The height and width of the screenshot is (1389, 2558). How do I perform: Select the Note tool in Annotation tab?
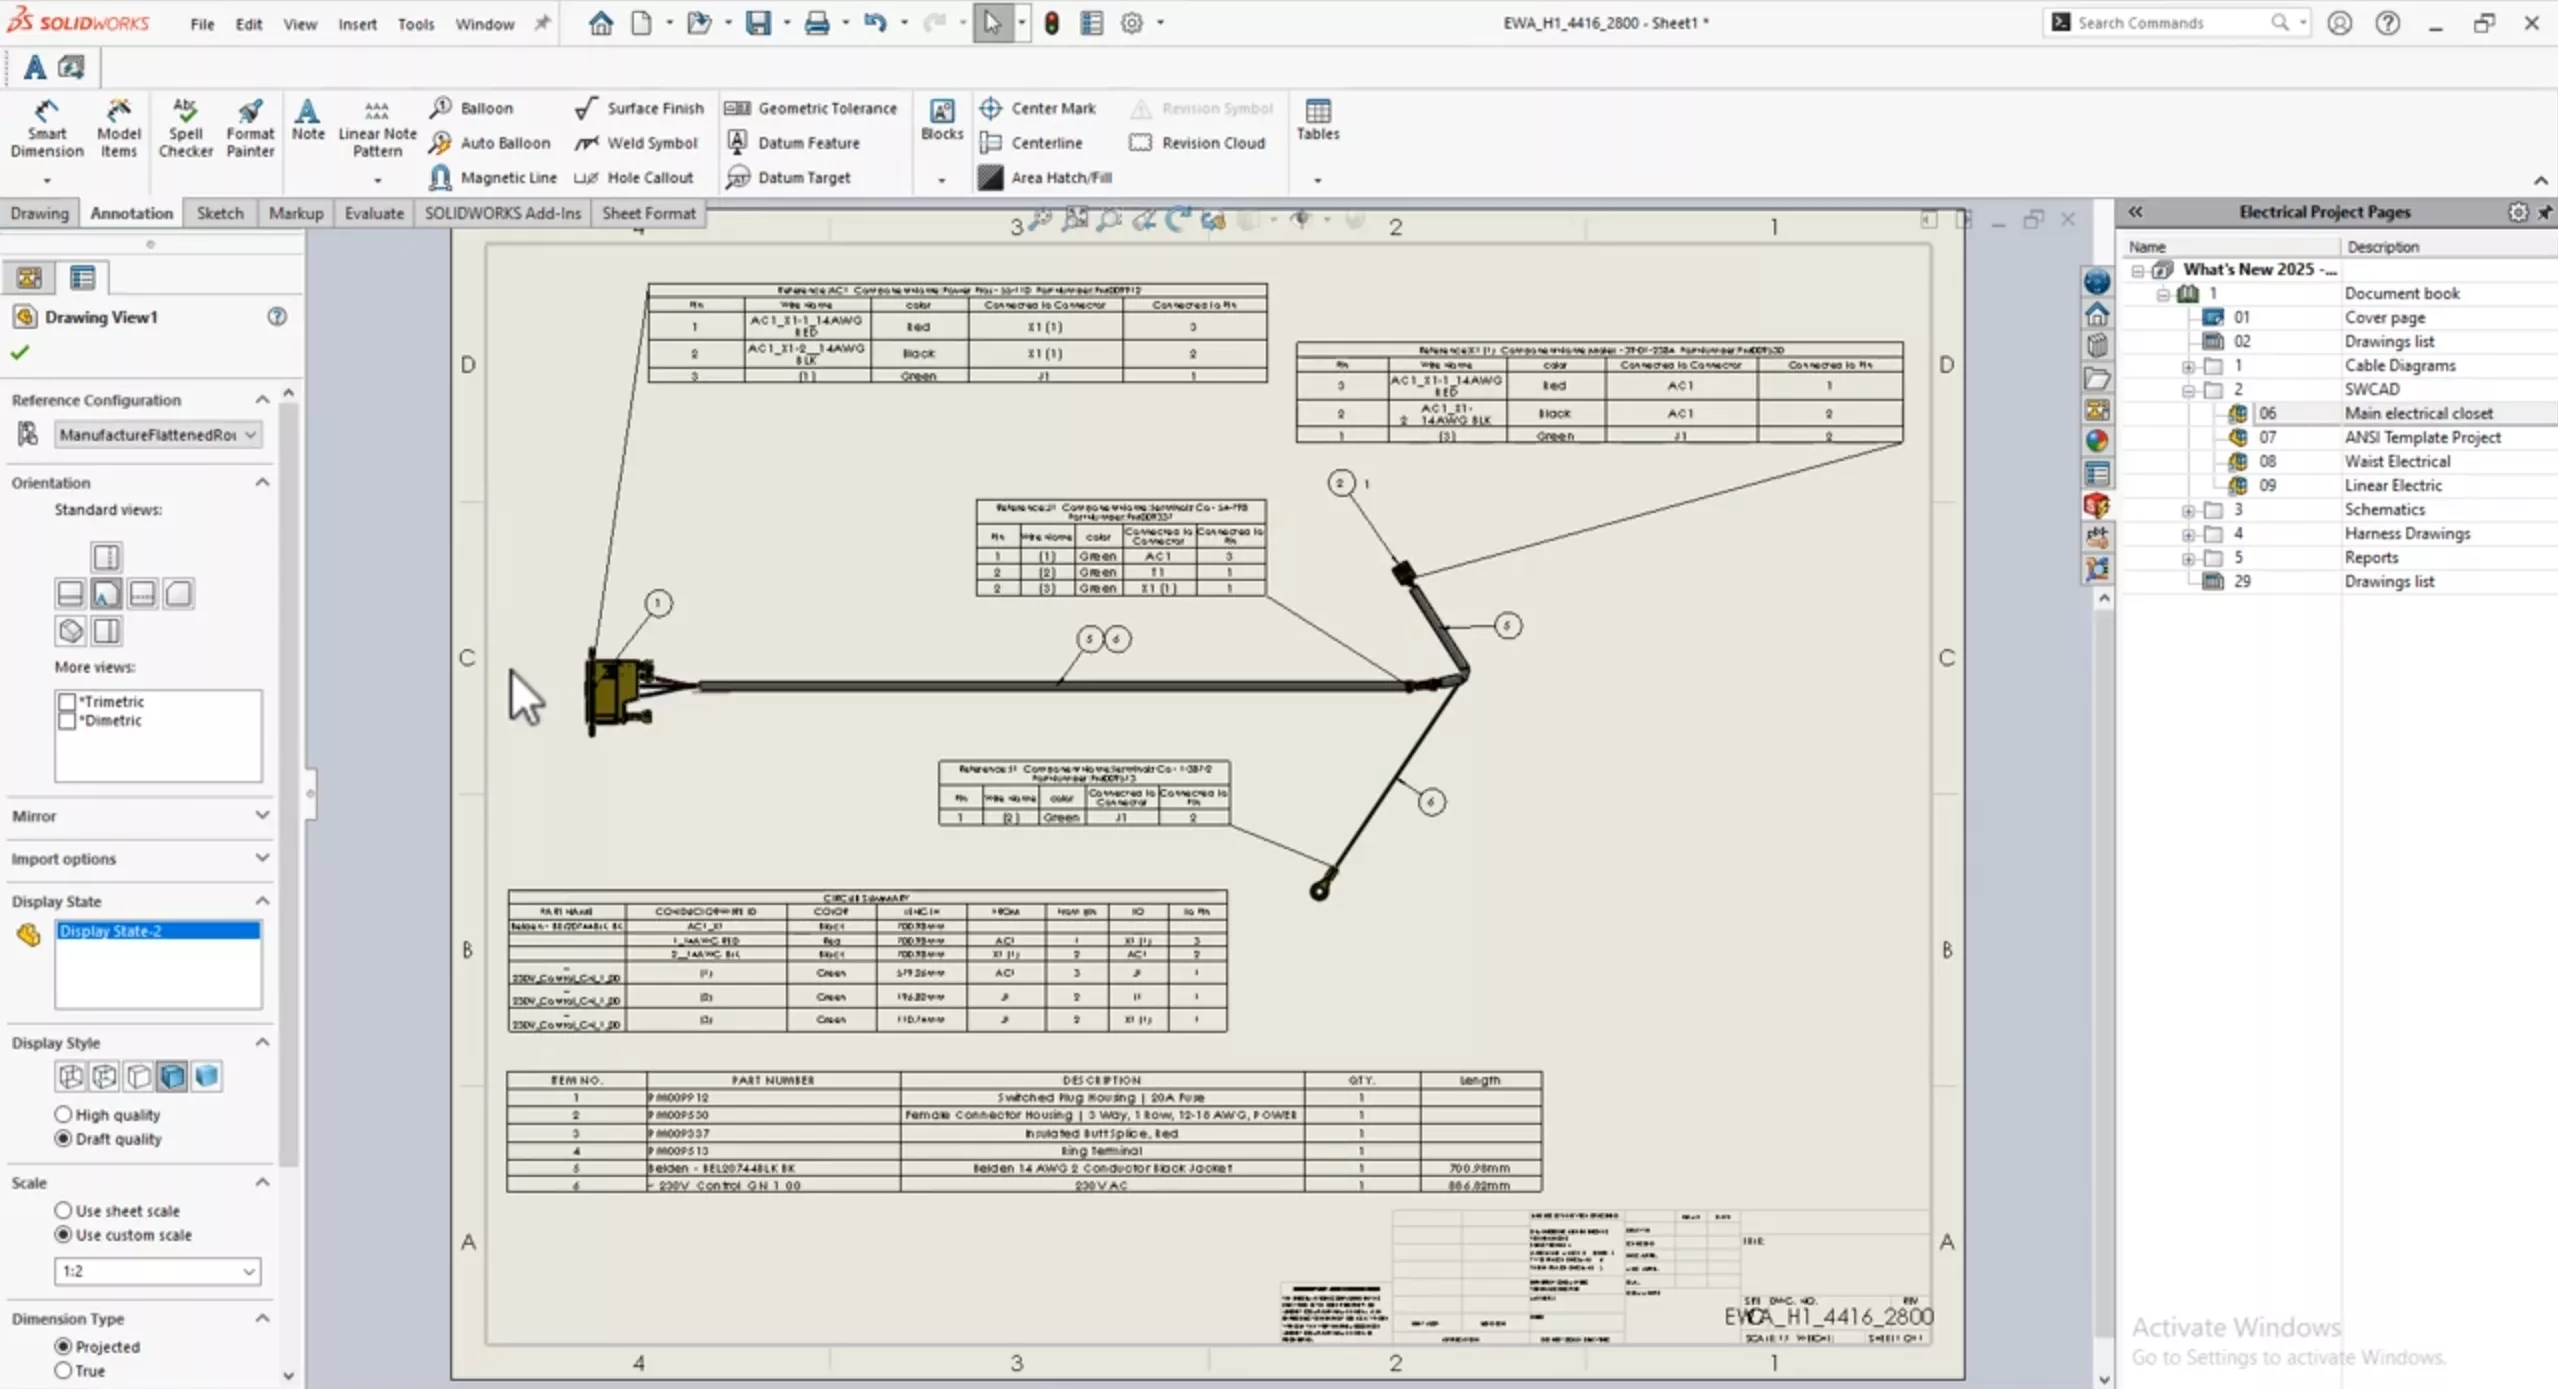pos(306,120)
